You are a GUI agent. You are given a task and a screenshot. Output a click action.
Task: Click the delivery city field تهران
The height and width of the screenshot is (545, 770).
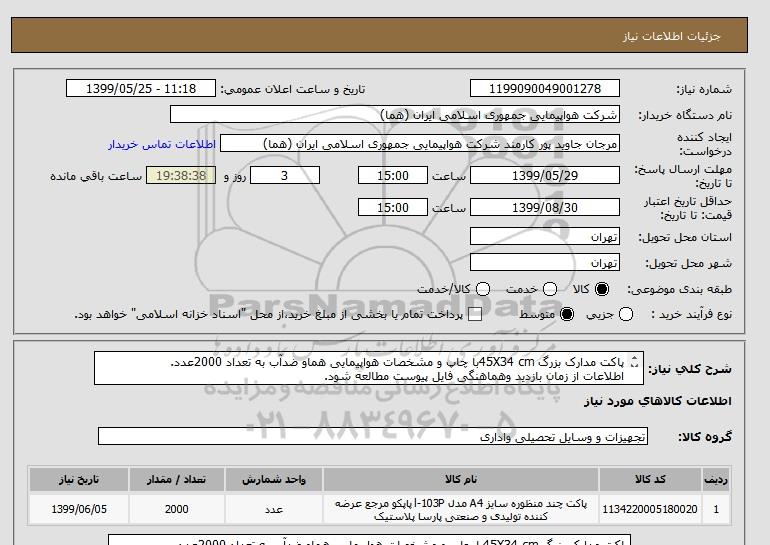pyautogui.click(x=545, y=262)
